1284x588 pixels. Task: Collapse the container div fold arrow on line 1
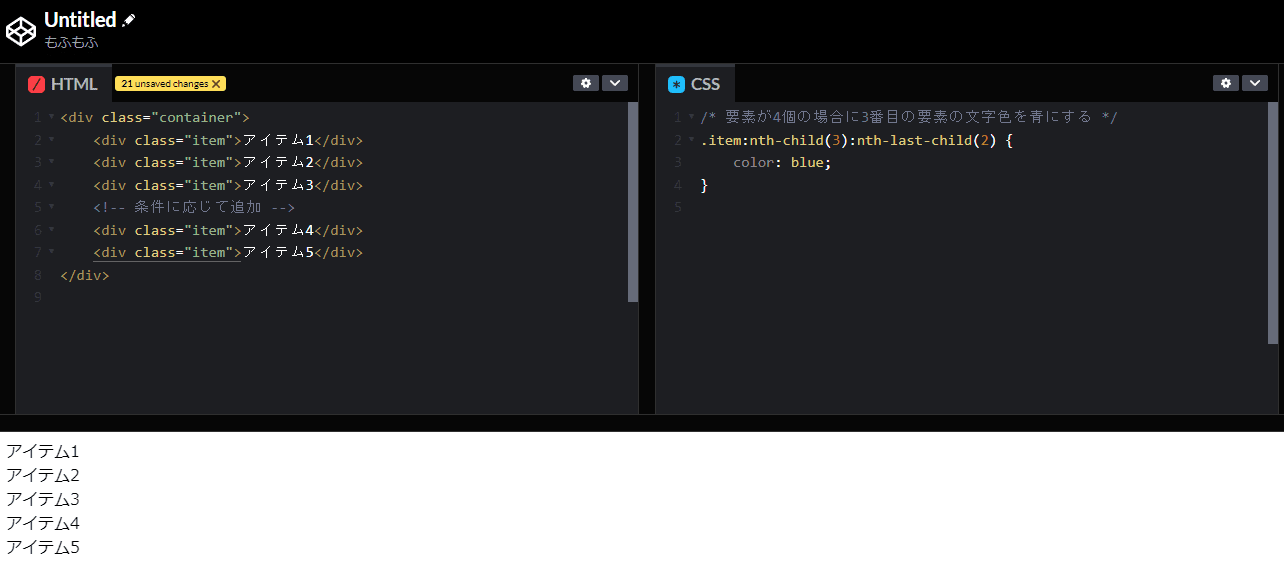point(52,117)
